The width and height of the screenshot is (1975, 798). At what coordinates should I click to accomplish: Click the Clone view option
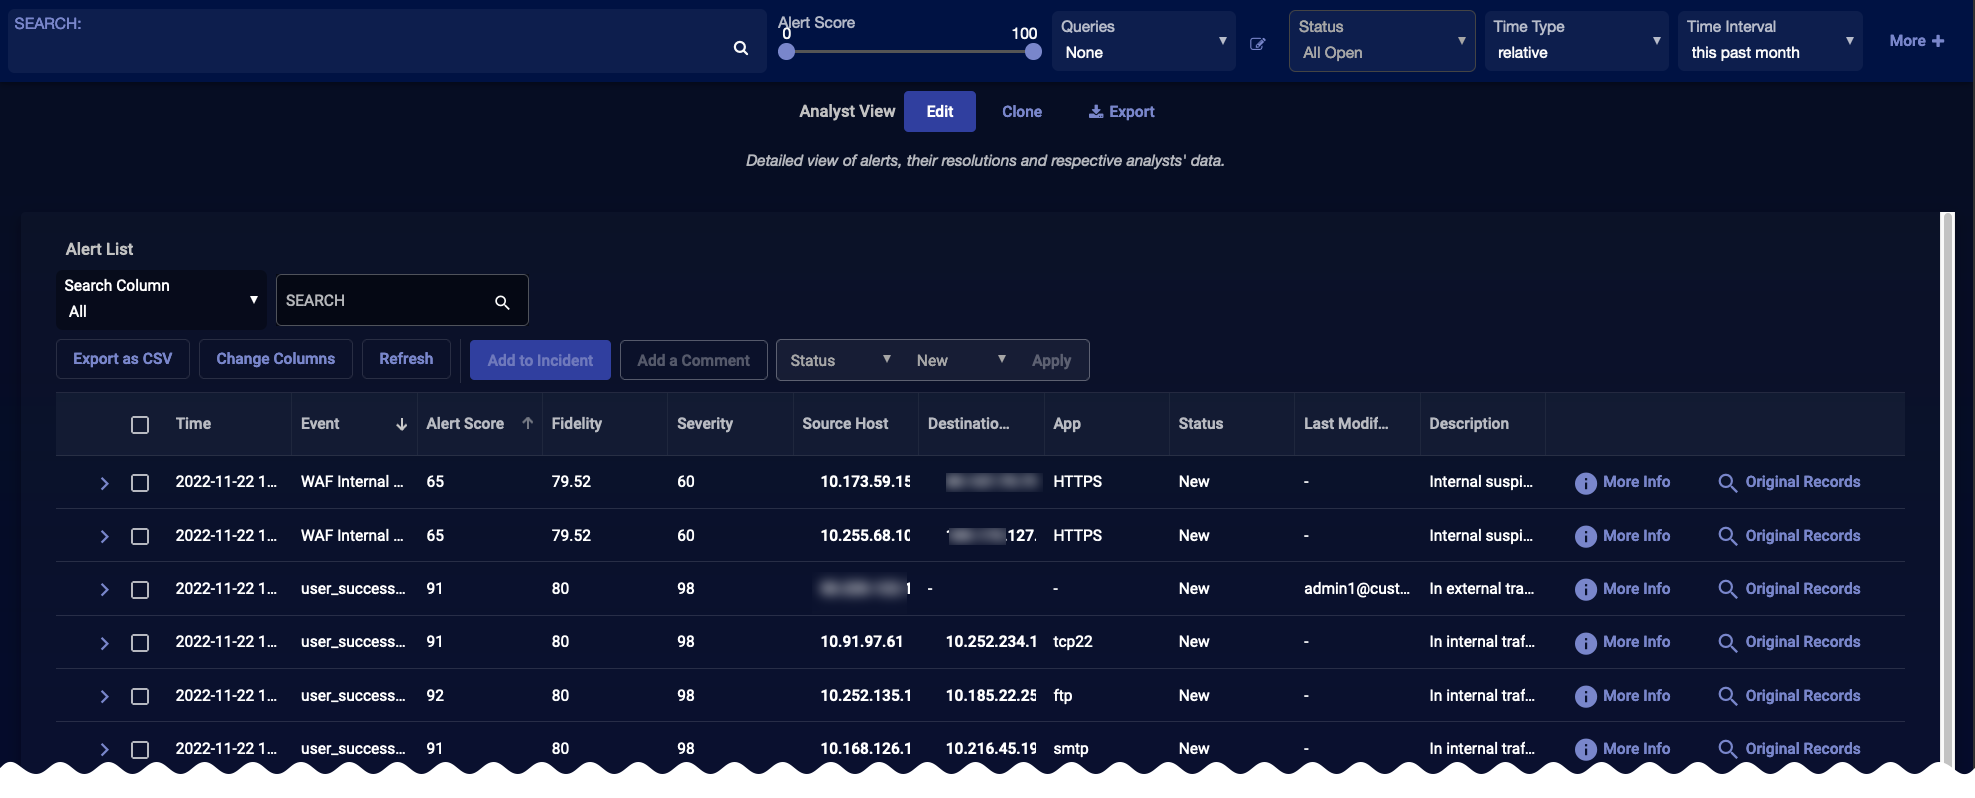(1021, 112)
